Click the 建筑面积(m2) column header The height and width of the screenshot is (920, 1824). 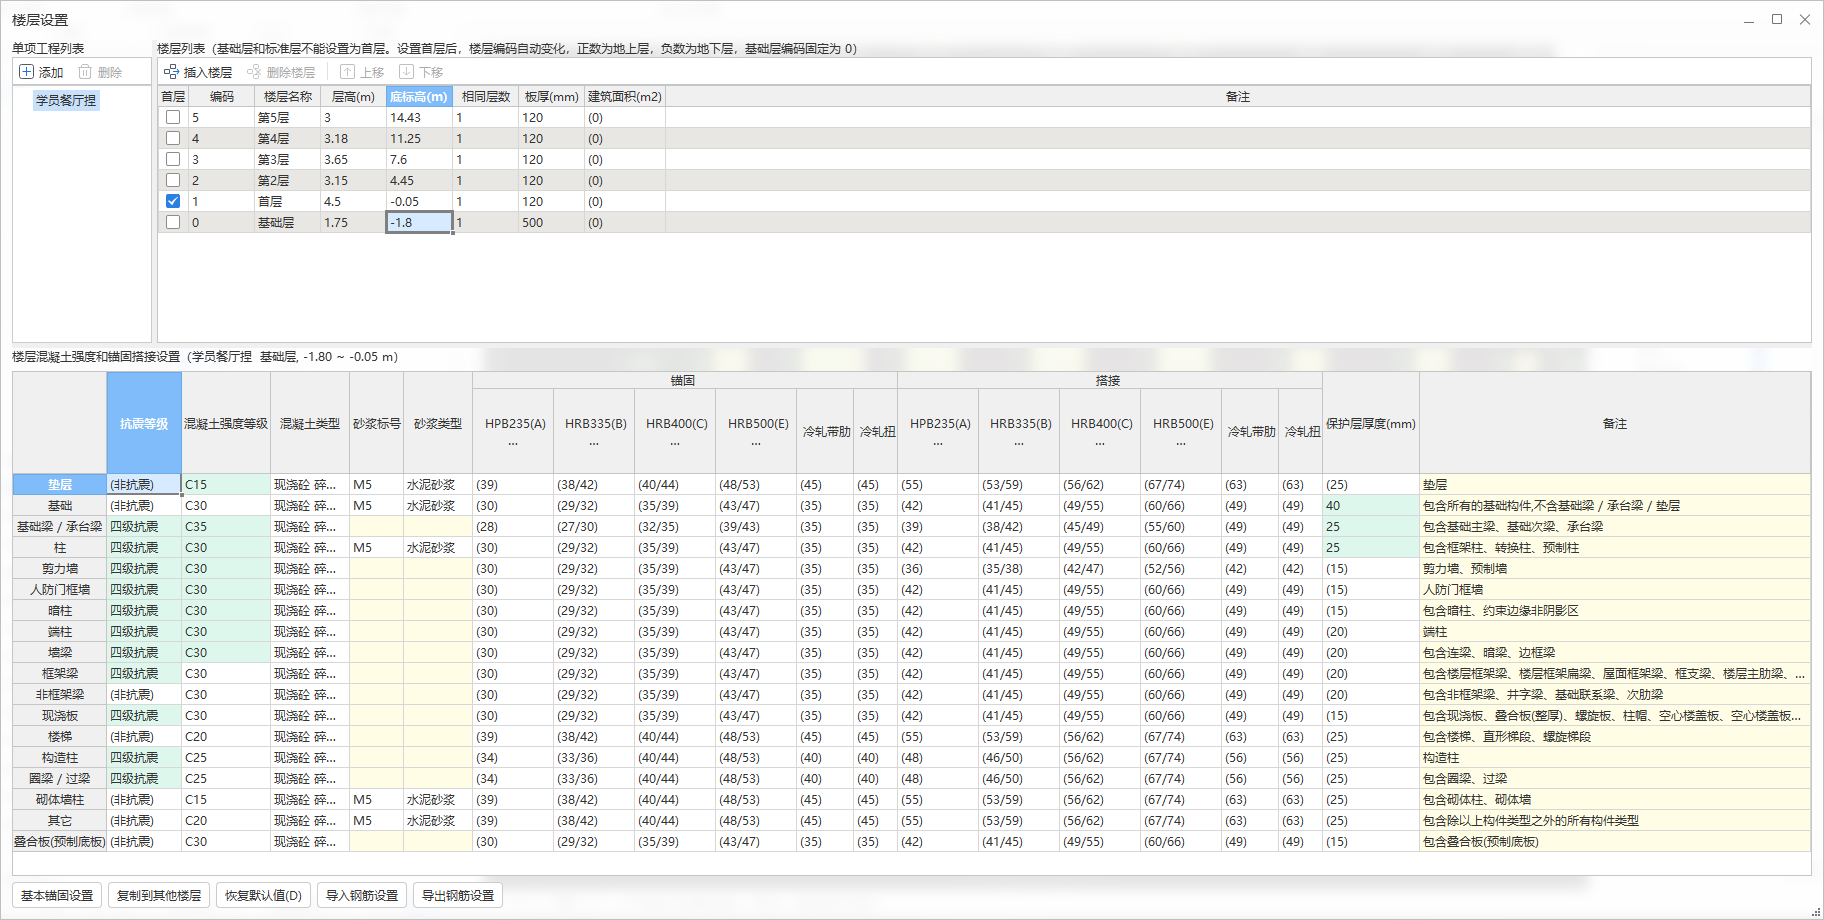[625, 97]
